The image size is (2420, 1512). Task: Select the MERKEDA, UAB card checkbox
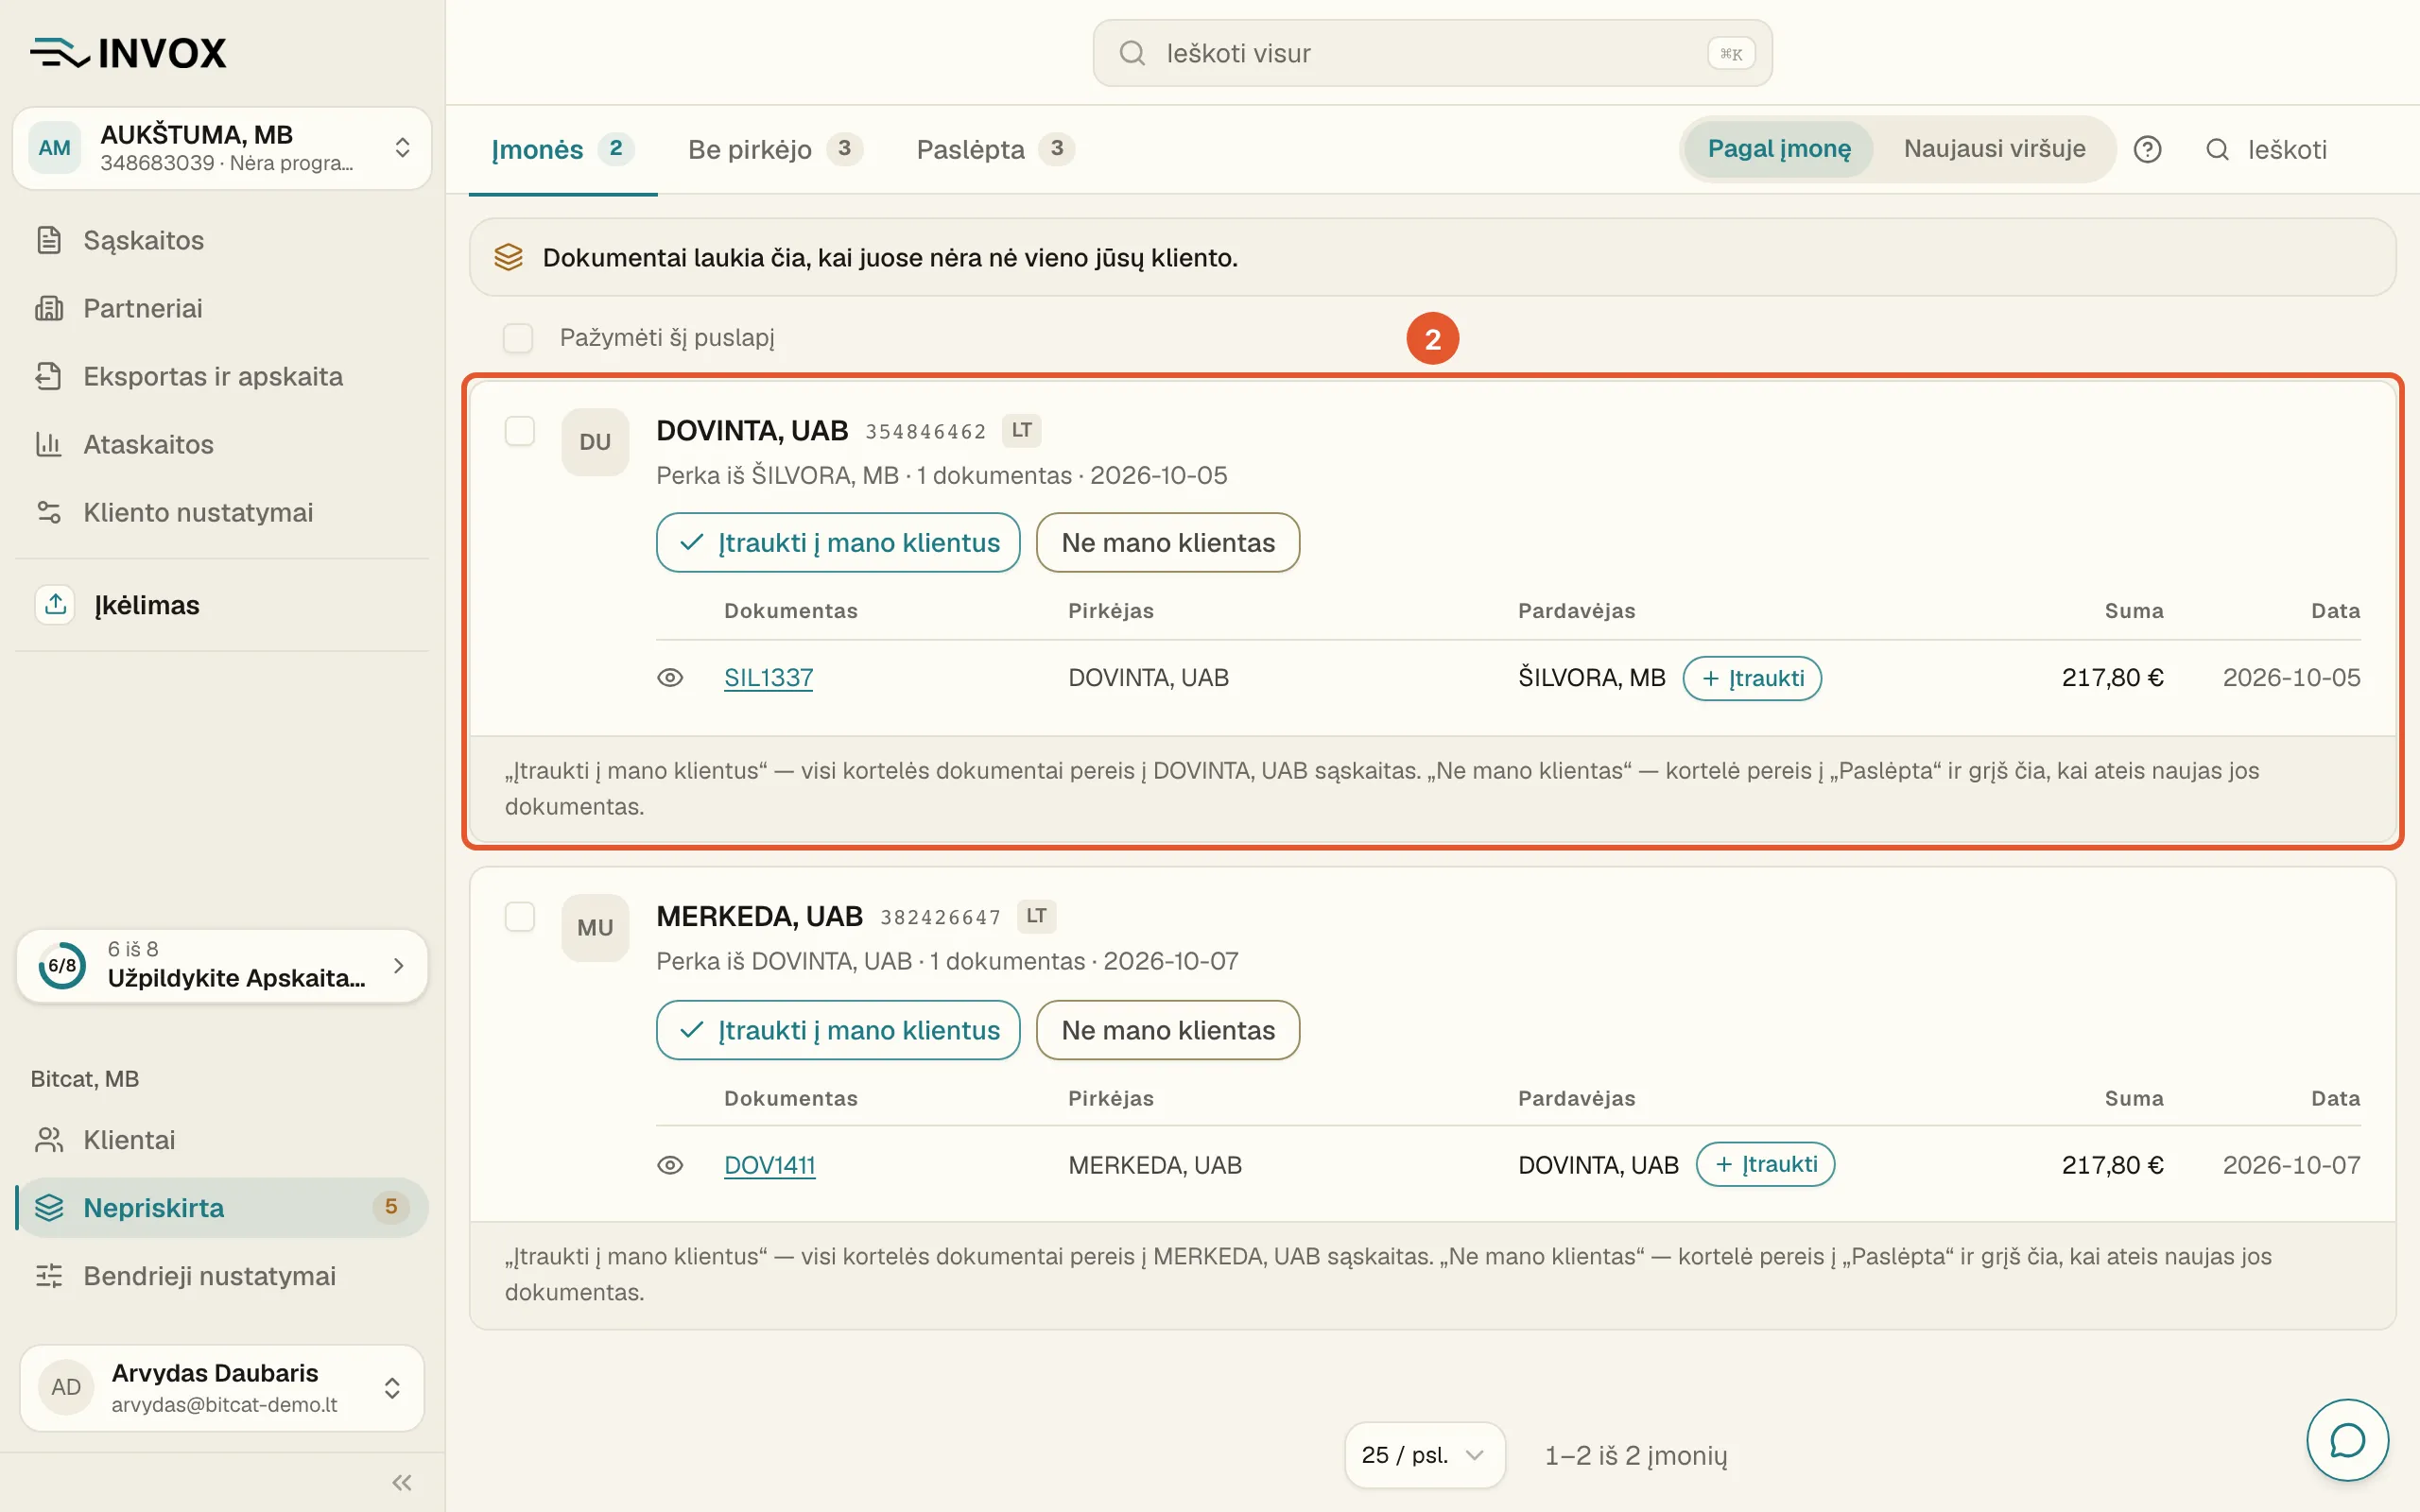[520, 916]
